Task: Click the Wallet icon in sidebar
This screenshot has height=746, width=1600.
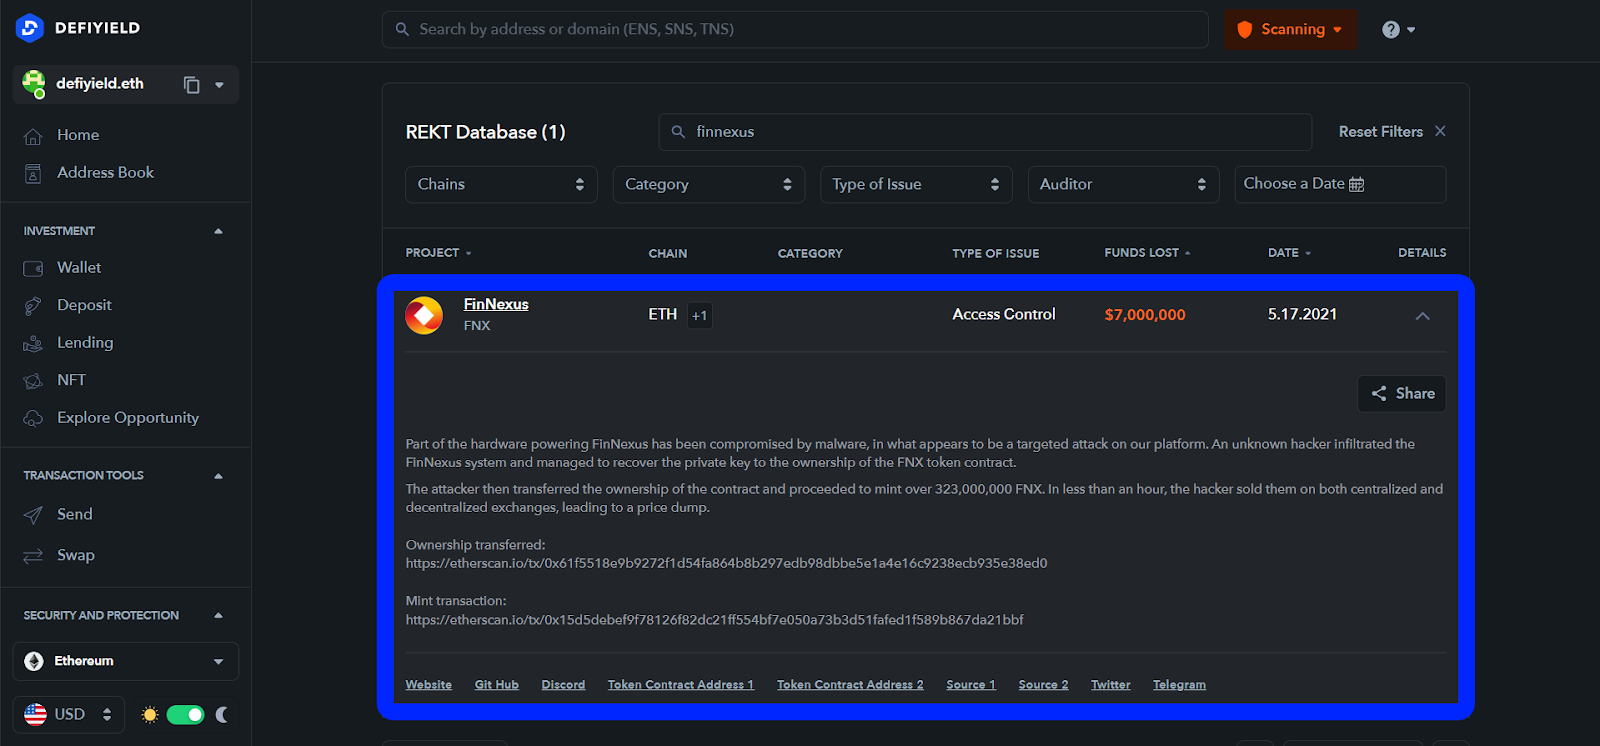Action: coord(33,268)
